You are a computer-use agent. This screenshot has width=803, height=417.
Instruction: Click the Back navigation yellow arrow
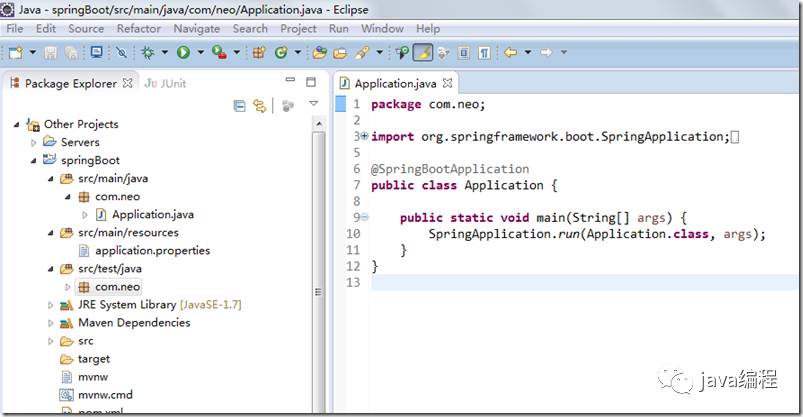pos(510,52)
